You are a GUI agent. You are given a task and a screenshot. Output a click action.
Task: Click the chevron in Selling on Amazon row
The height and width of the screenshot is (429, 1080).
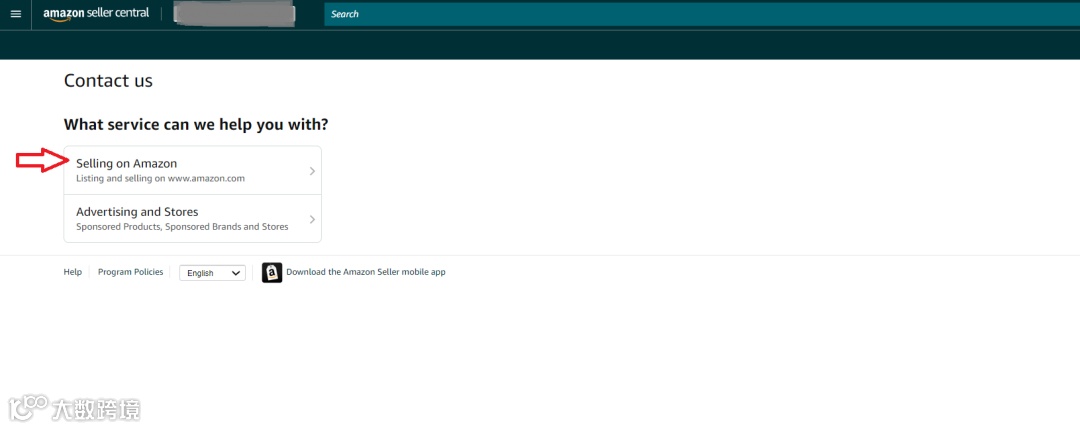click(x=312, y=171)
